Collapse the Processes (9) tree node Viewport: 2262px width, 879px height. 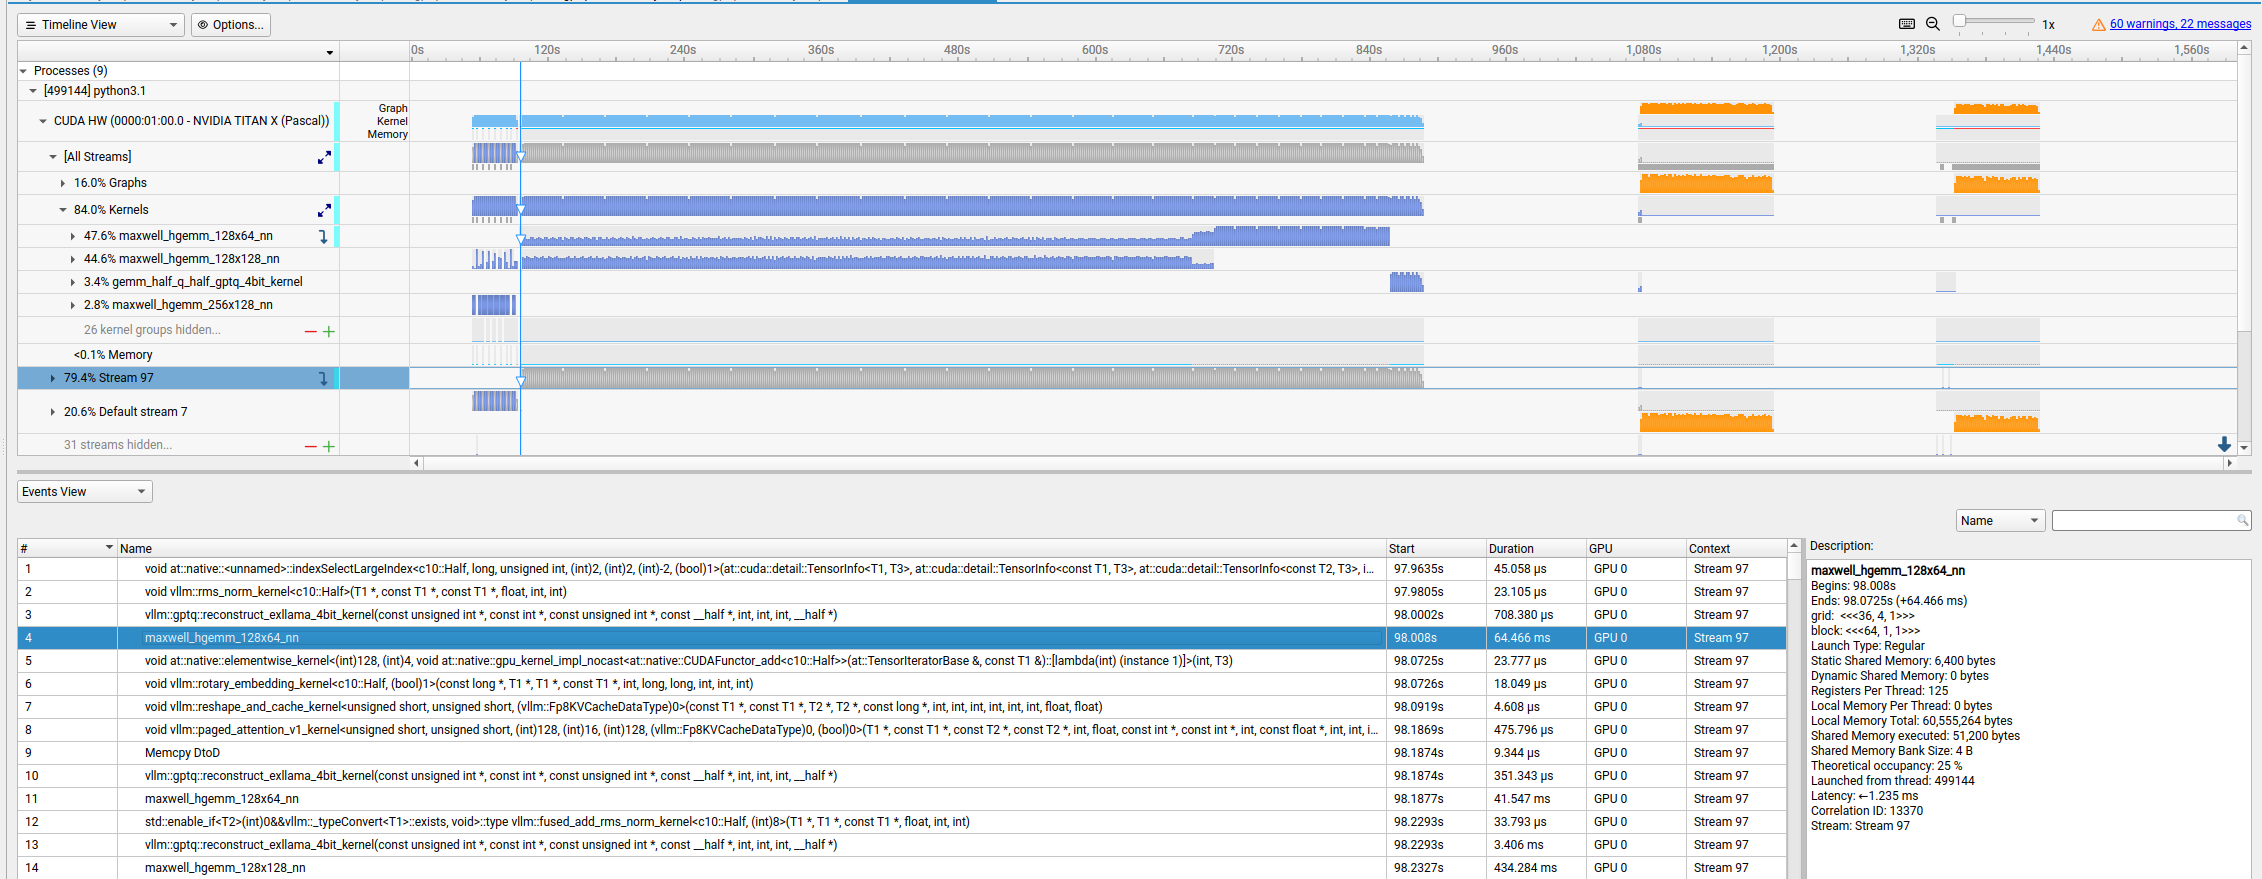(x=23, y=71)
